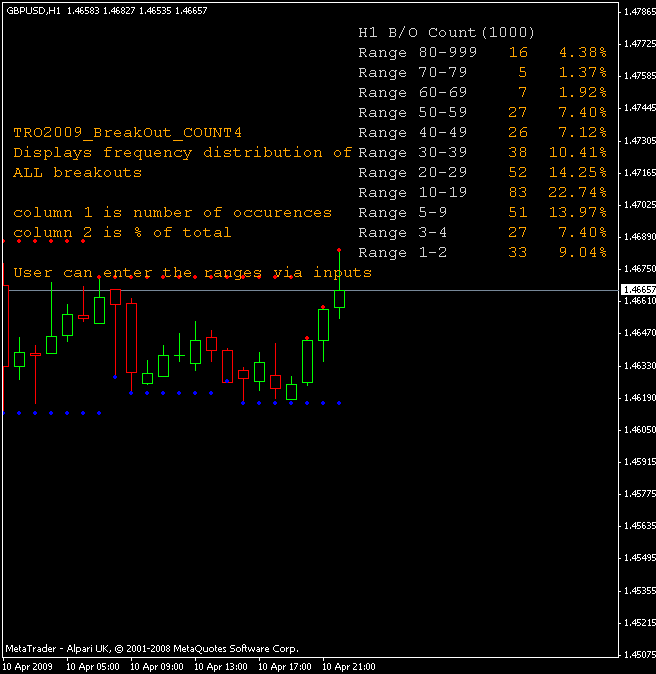Select the 14.25% percentage value

(582, 173)
